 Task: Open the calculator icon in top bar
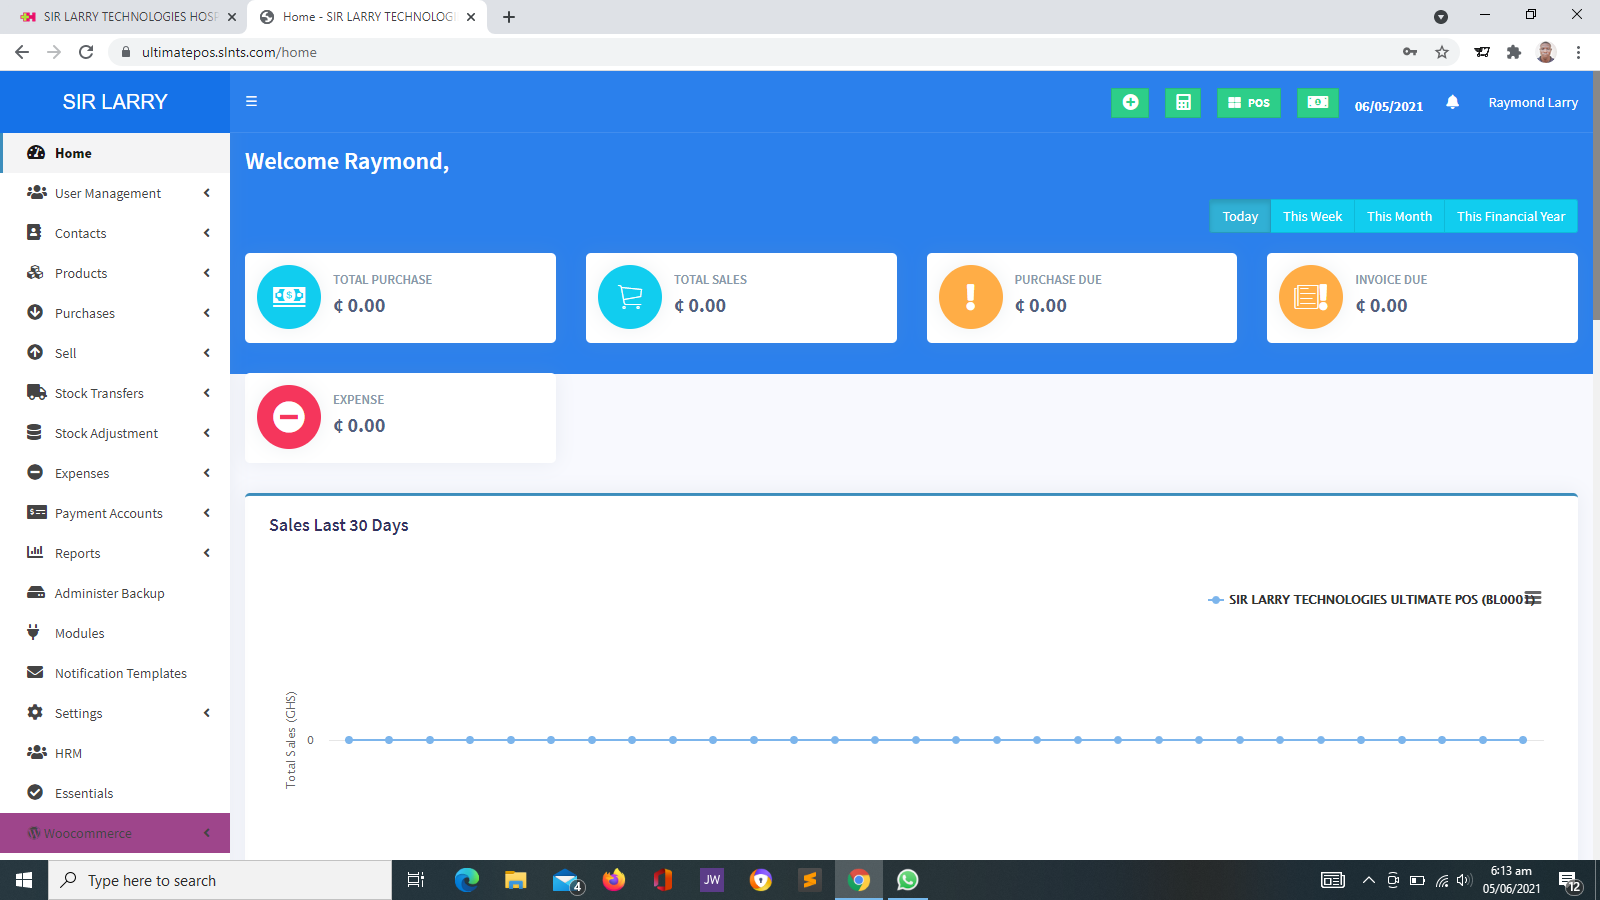(x=1183, y=102)
